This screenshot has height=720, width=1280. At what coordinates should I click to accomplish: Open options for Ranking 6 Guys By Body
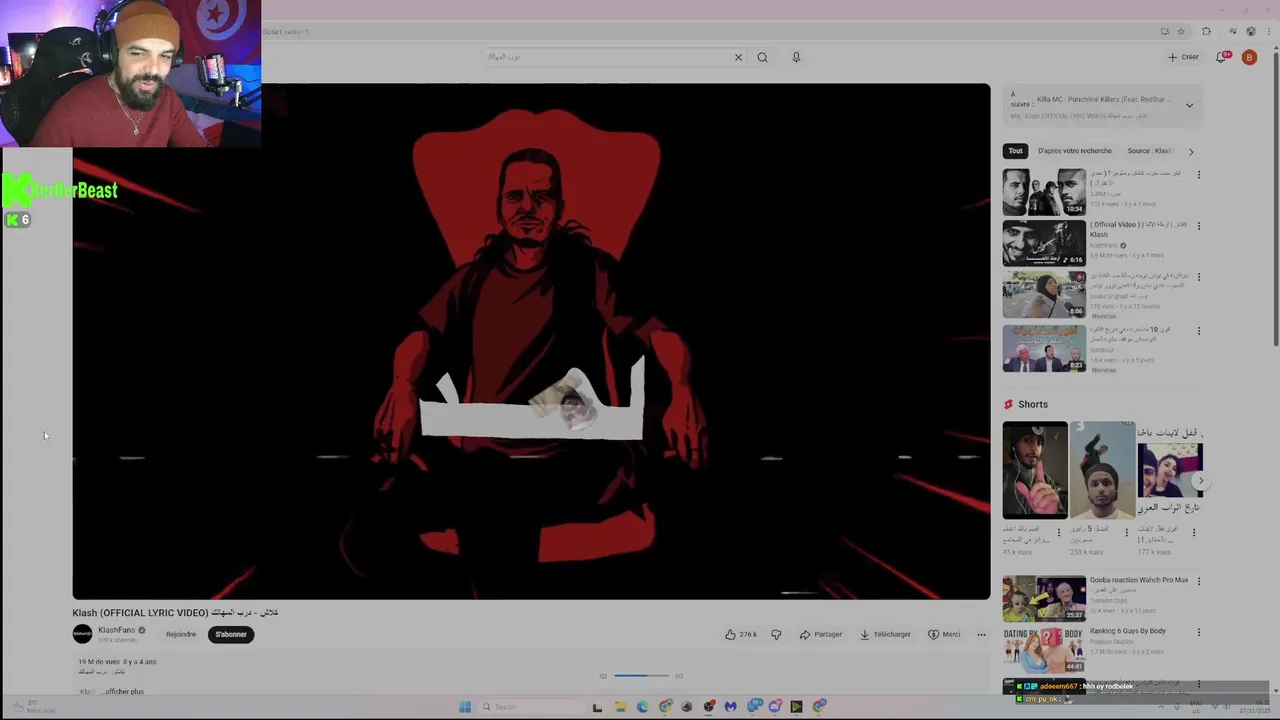click(x=1198, y=632)
